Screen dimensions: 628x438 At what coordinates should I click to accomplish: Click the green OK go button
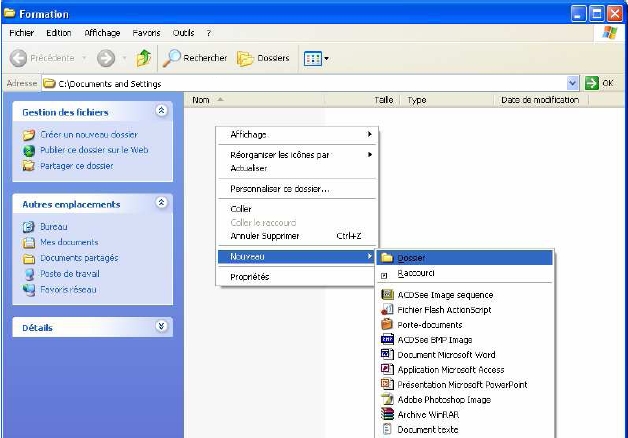pos(592,83)
